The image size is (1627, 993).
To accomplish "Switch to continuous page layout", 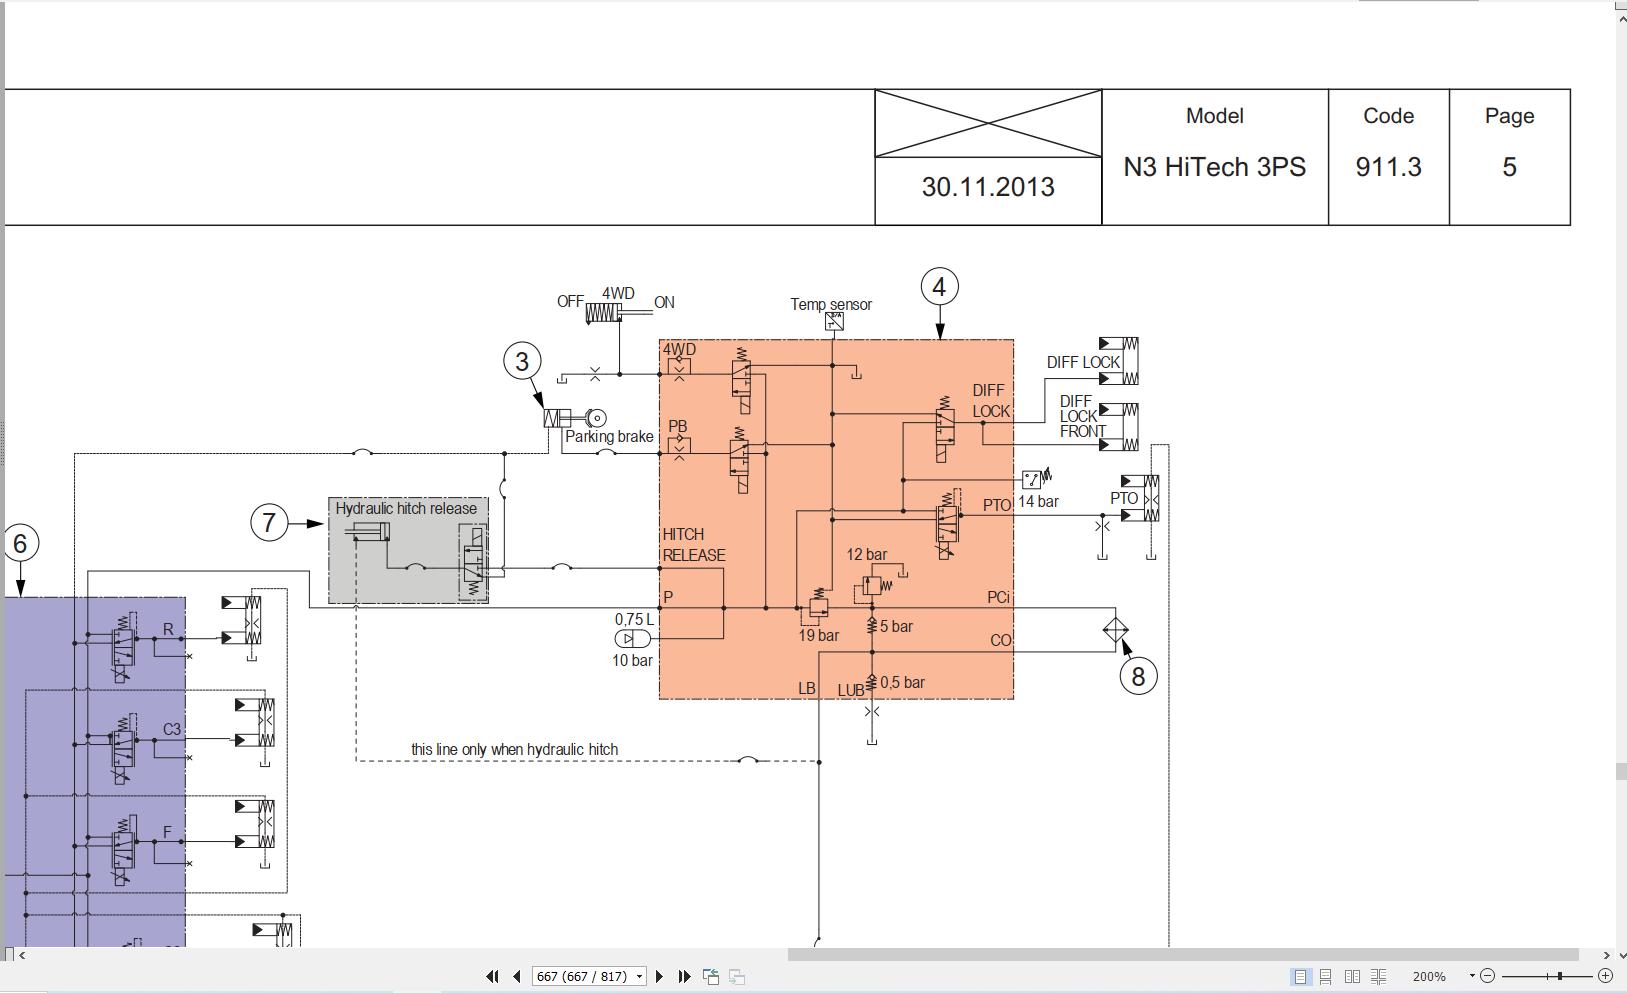I will tap(1326, 977).
